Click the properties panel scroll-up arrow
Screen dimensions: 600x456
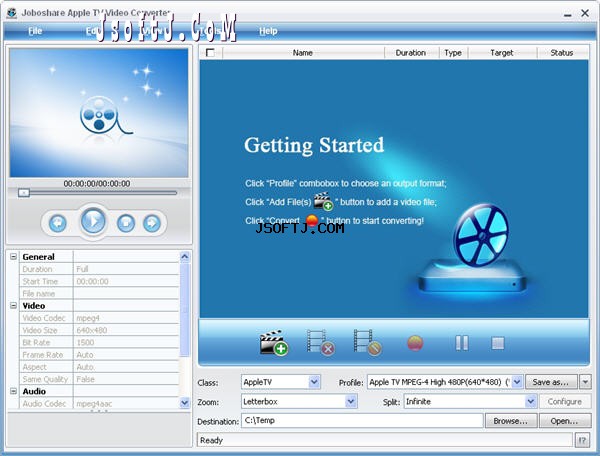click(184, 257)
